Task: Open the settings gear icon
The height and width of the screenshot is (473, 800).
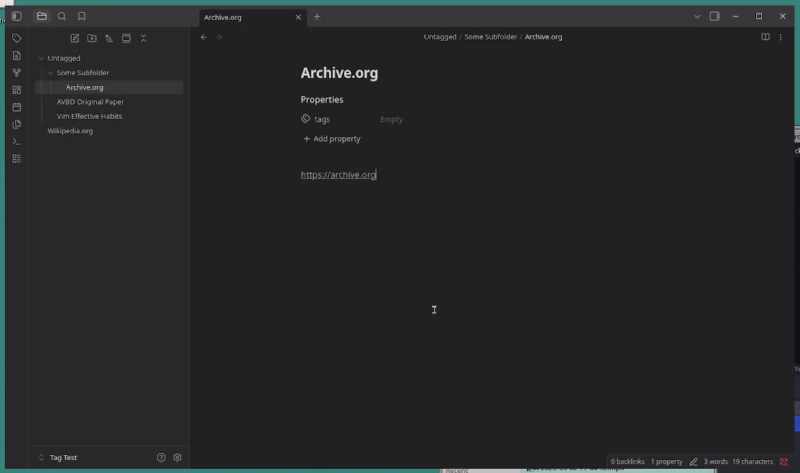Action: (x=178, y=458)
